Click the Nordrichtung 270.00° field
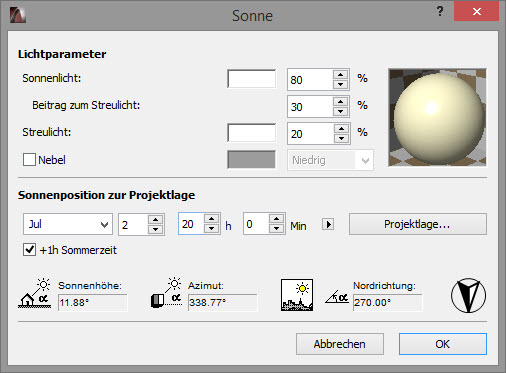Viewport: 506px width, 373px height. click(x=387, y=303)
